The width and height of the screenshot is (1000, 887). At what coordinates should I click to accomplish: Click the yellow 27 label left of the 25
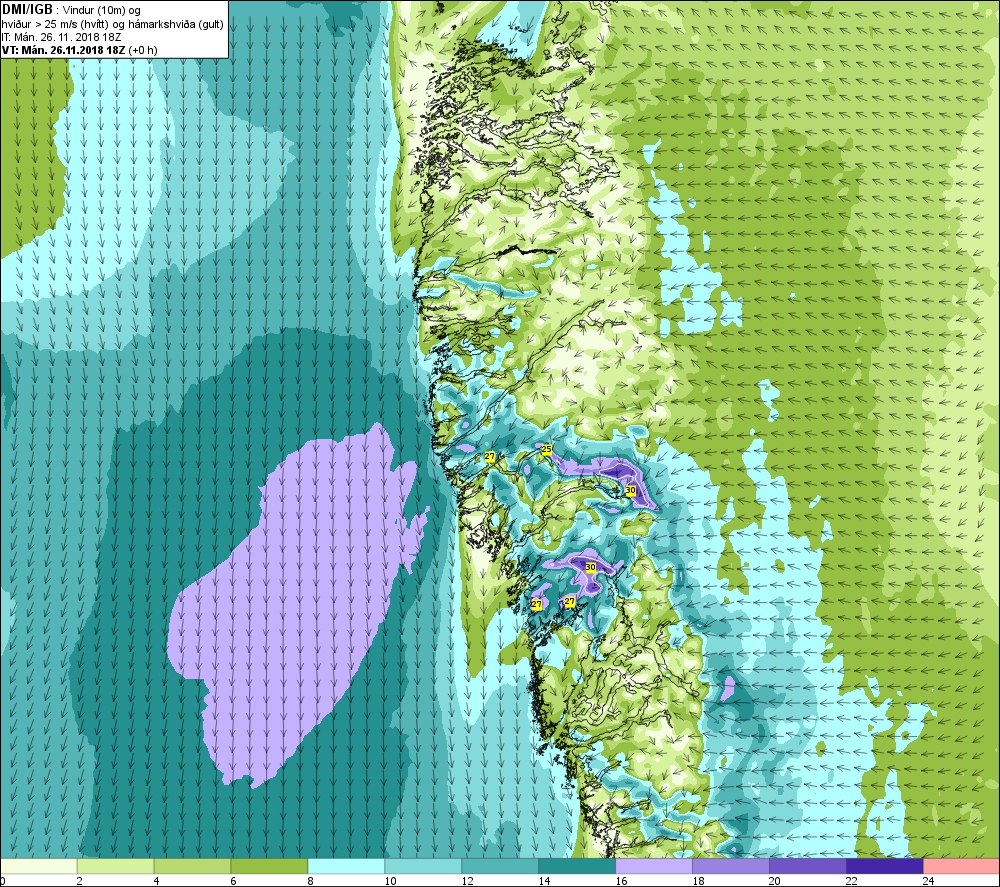pyautogui.click(x=490, y=457)
